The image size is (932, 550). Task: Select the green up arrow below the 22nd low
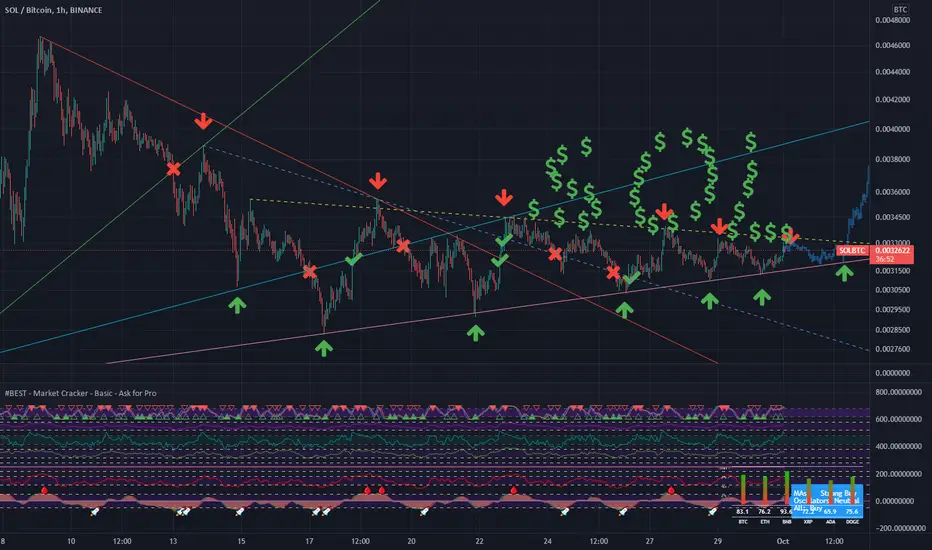(x=475, y=333)
